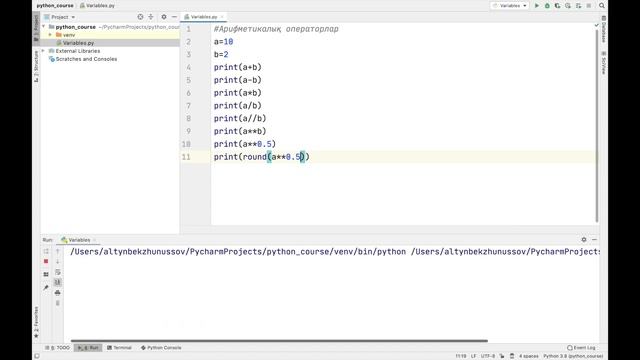
Task: Open Variables run configuration dropdown
Action: tap(509, 6)
